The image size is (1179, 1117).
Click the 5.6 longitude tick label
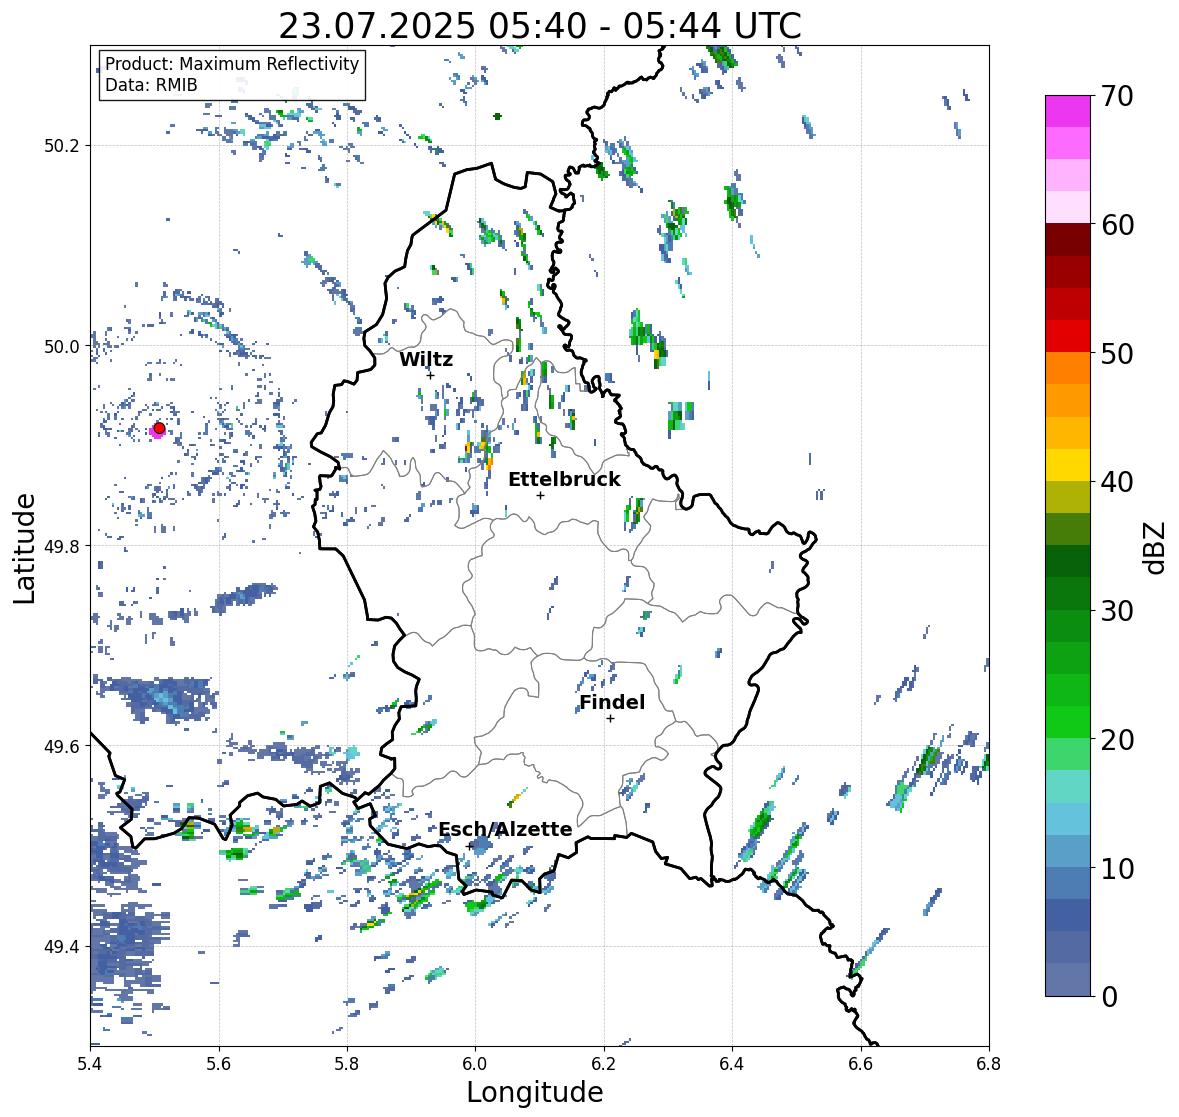219,1064
